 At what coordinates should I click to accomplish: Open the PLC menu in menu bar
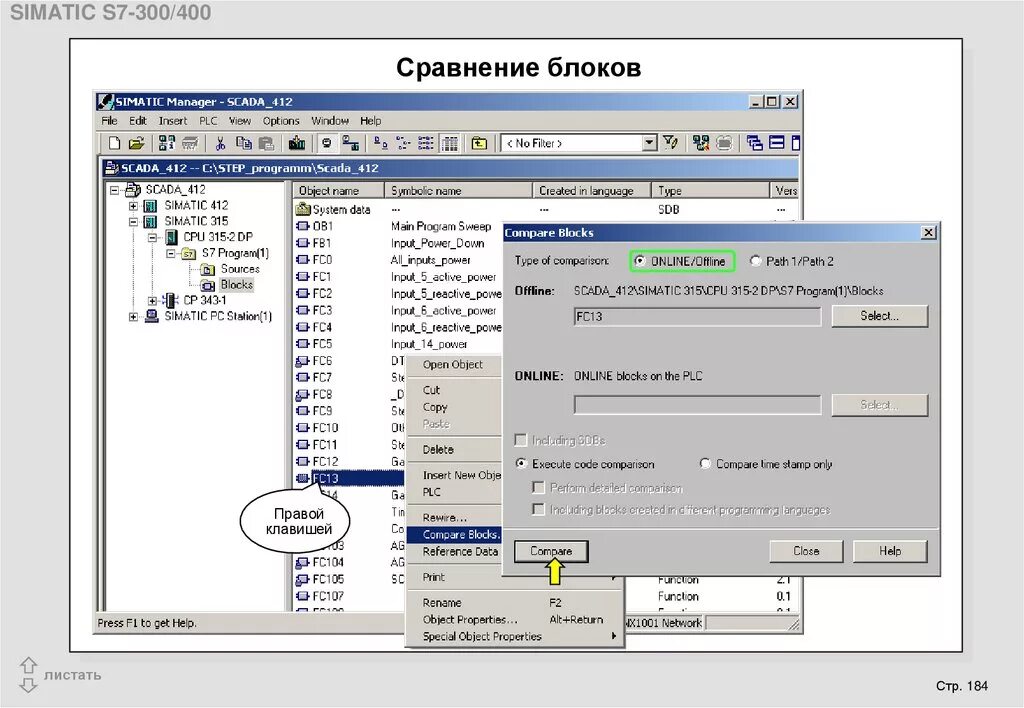(x=208, y=121)
